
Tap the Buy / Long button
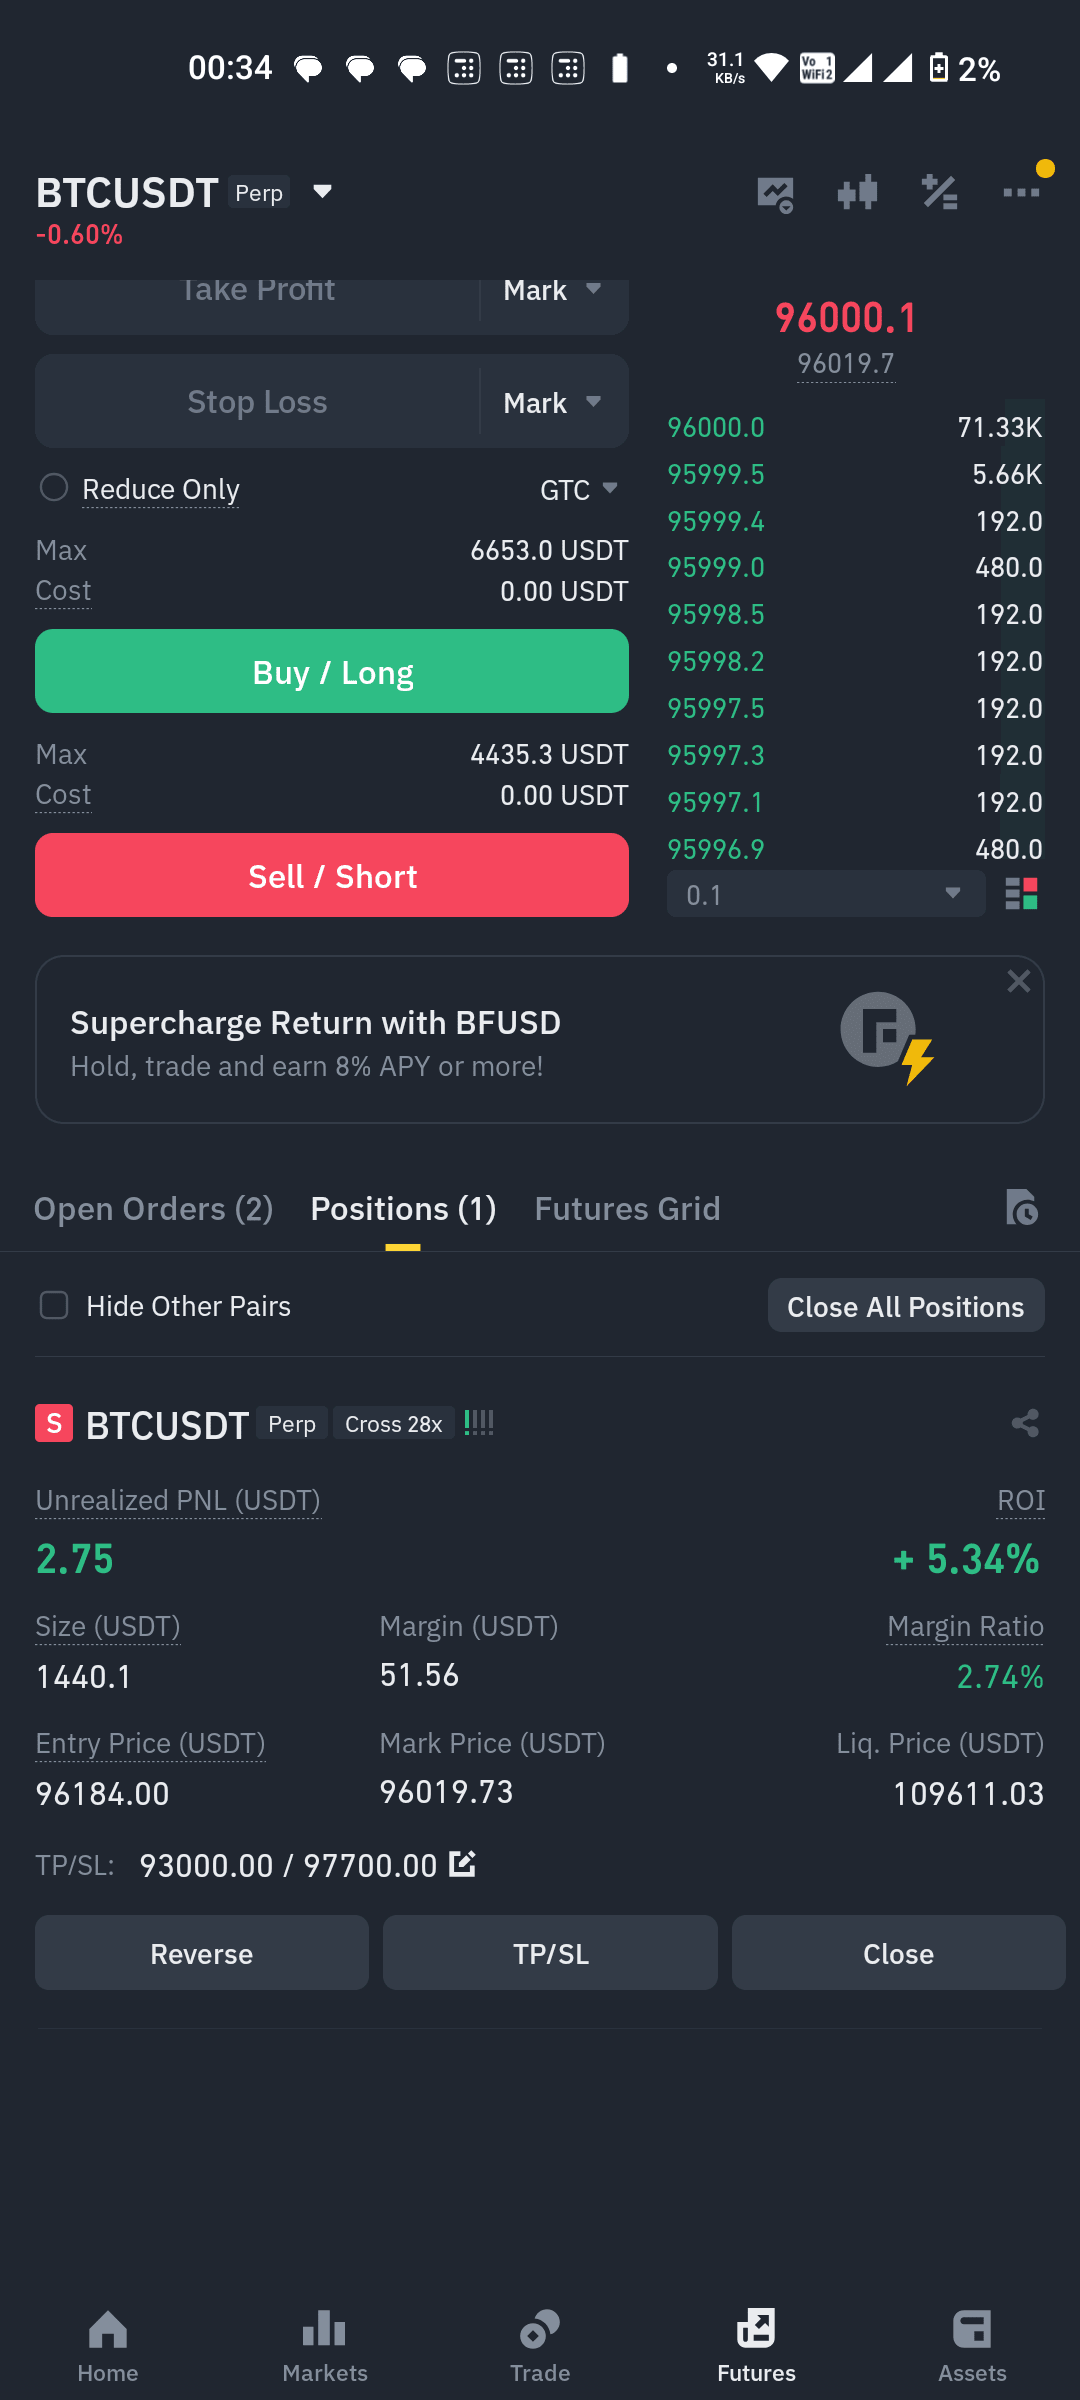(x=332, y=671)
